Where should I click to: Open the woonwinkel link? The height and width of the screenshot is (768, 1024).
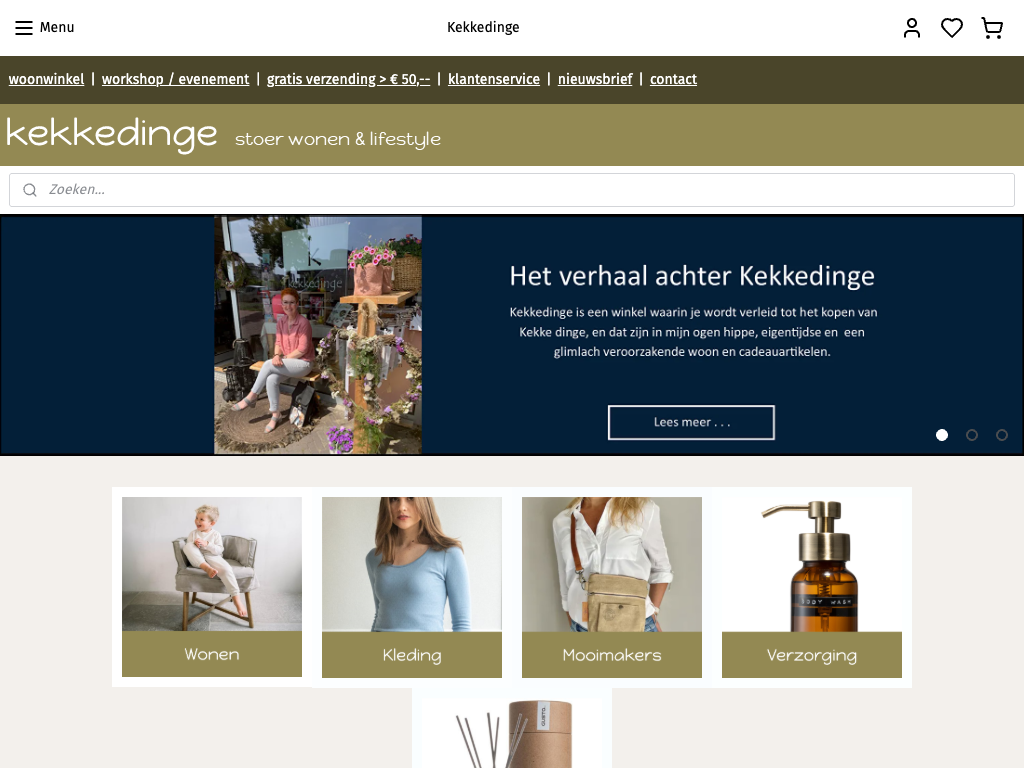[x=46, y=79]
